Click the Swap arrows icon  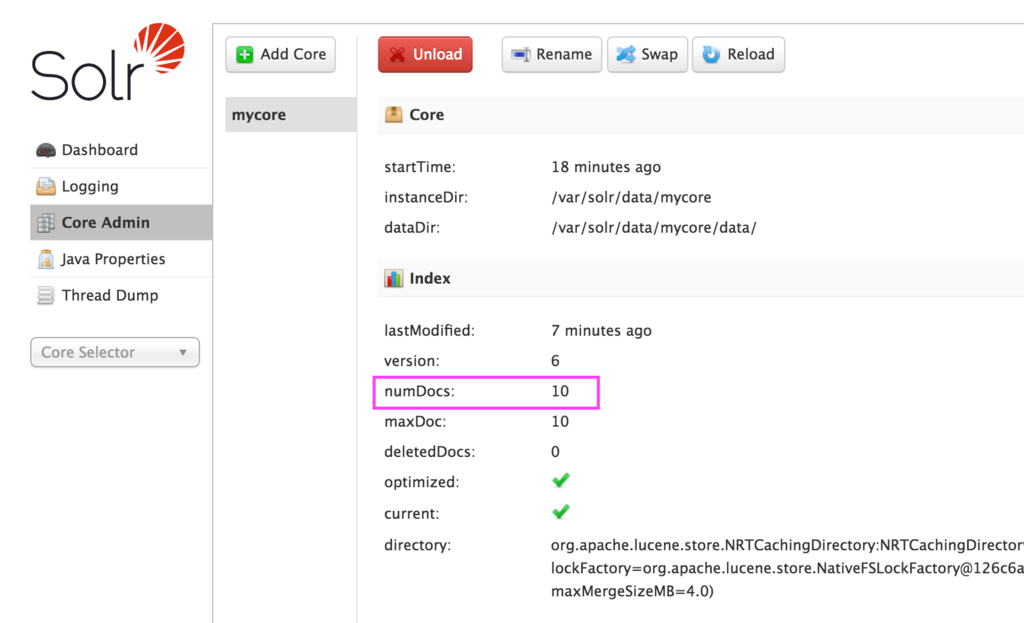[626, 54]
